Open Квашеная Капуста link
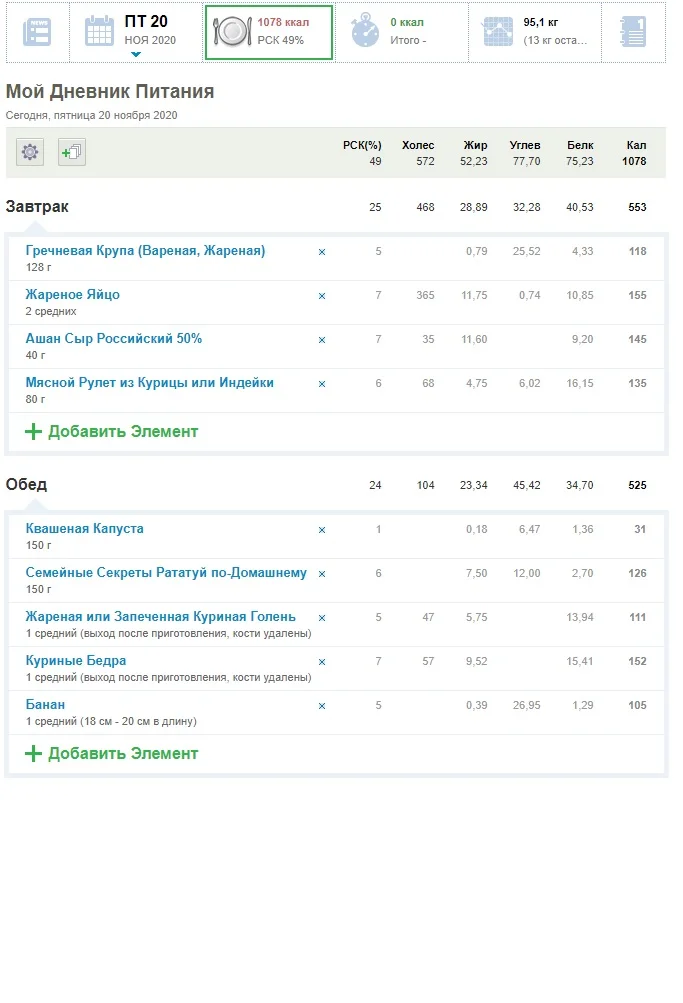 pos(84,529)
